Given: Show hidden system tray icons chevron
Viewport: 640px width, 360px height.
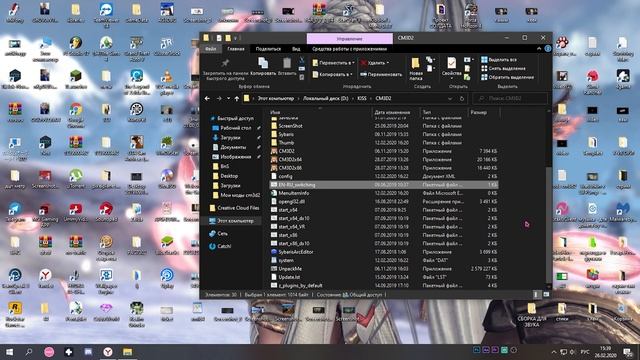Looking at the screenshot, I should coord(554,352).
